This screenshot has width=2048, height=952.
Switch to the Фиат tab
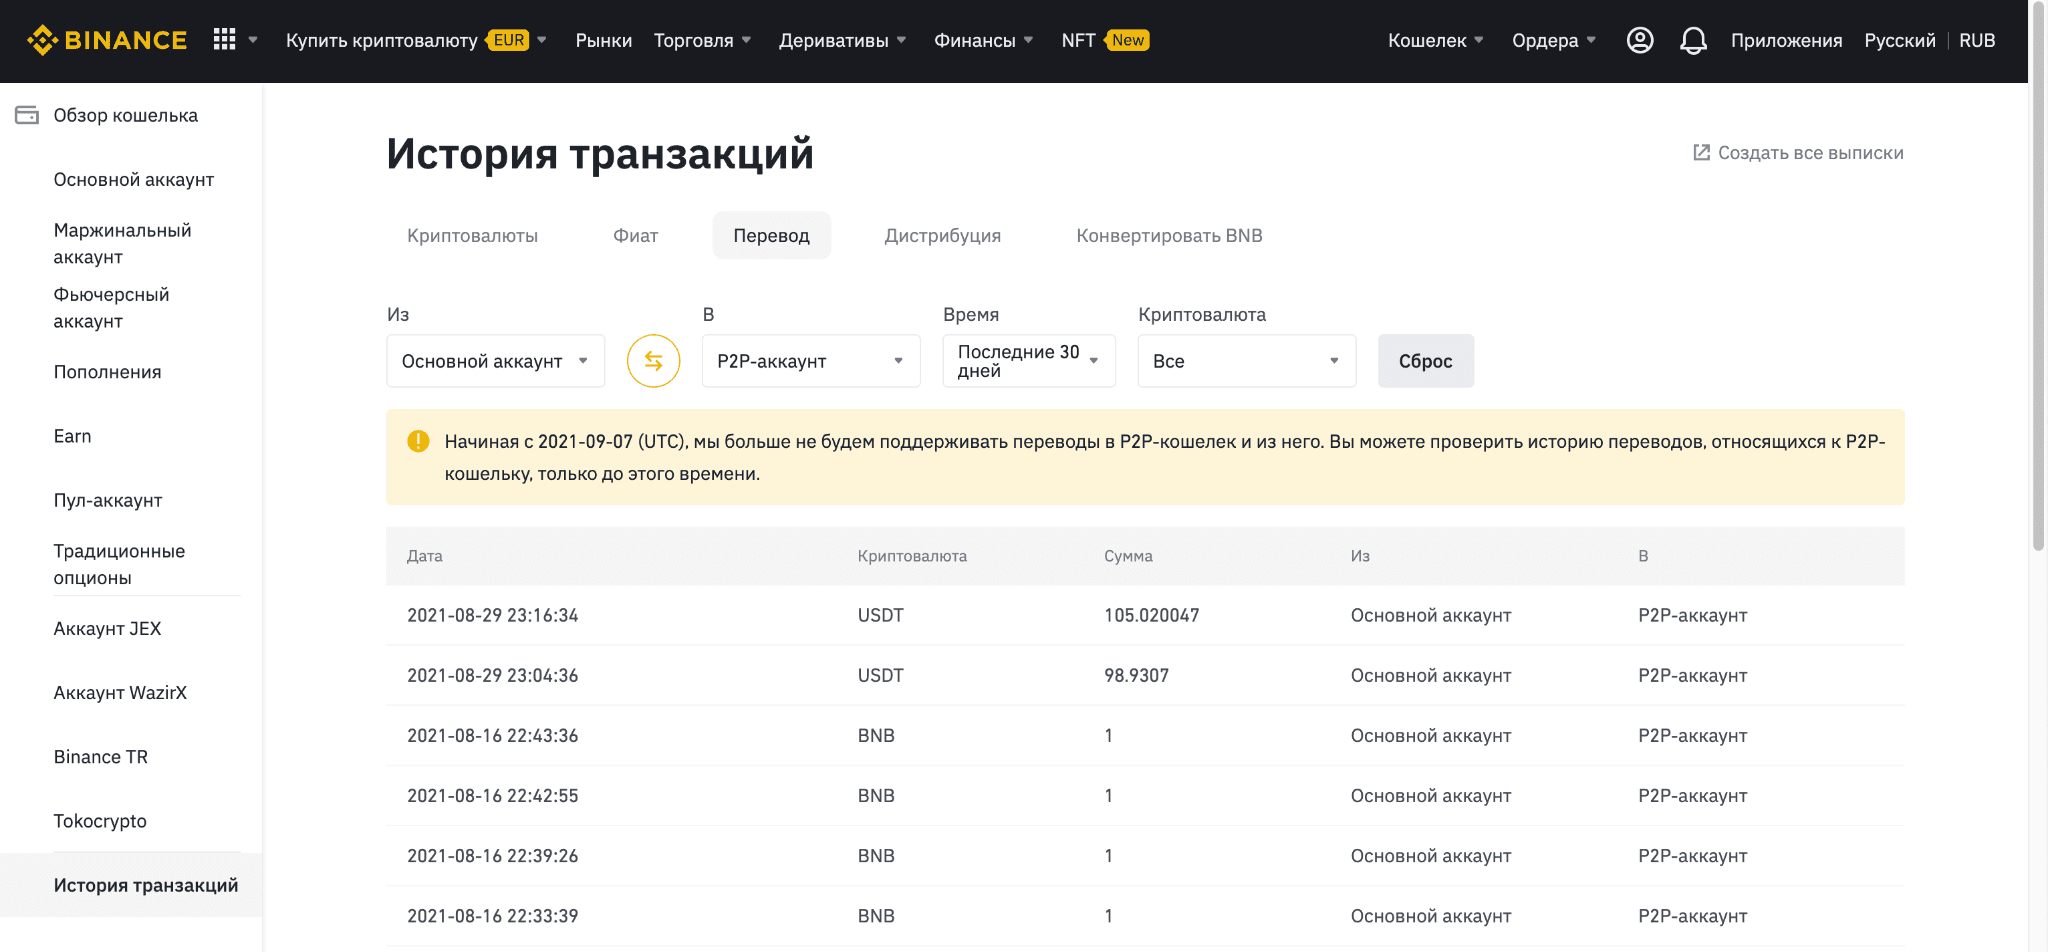tap(635, 236)
